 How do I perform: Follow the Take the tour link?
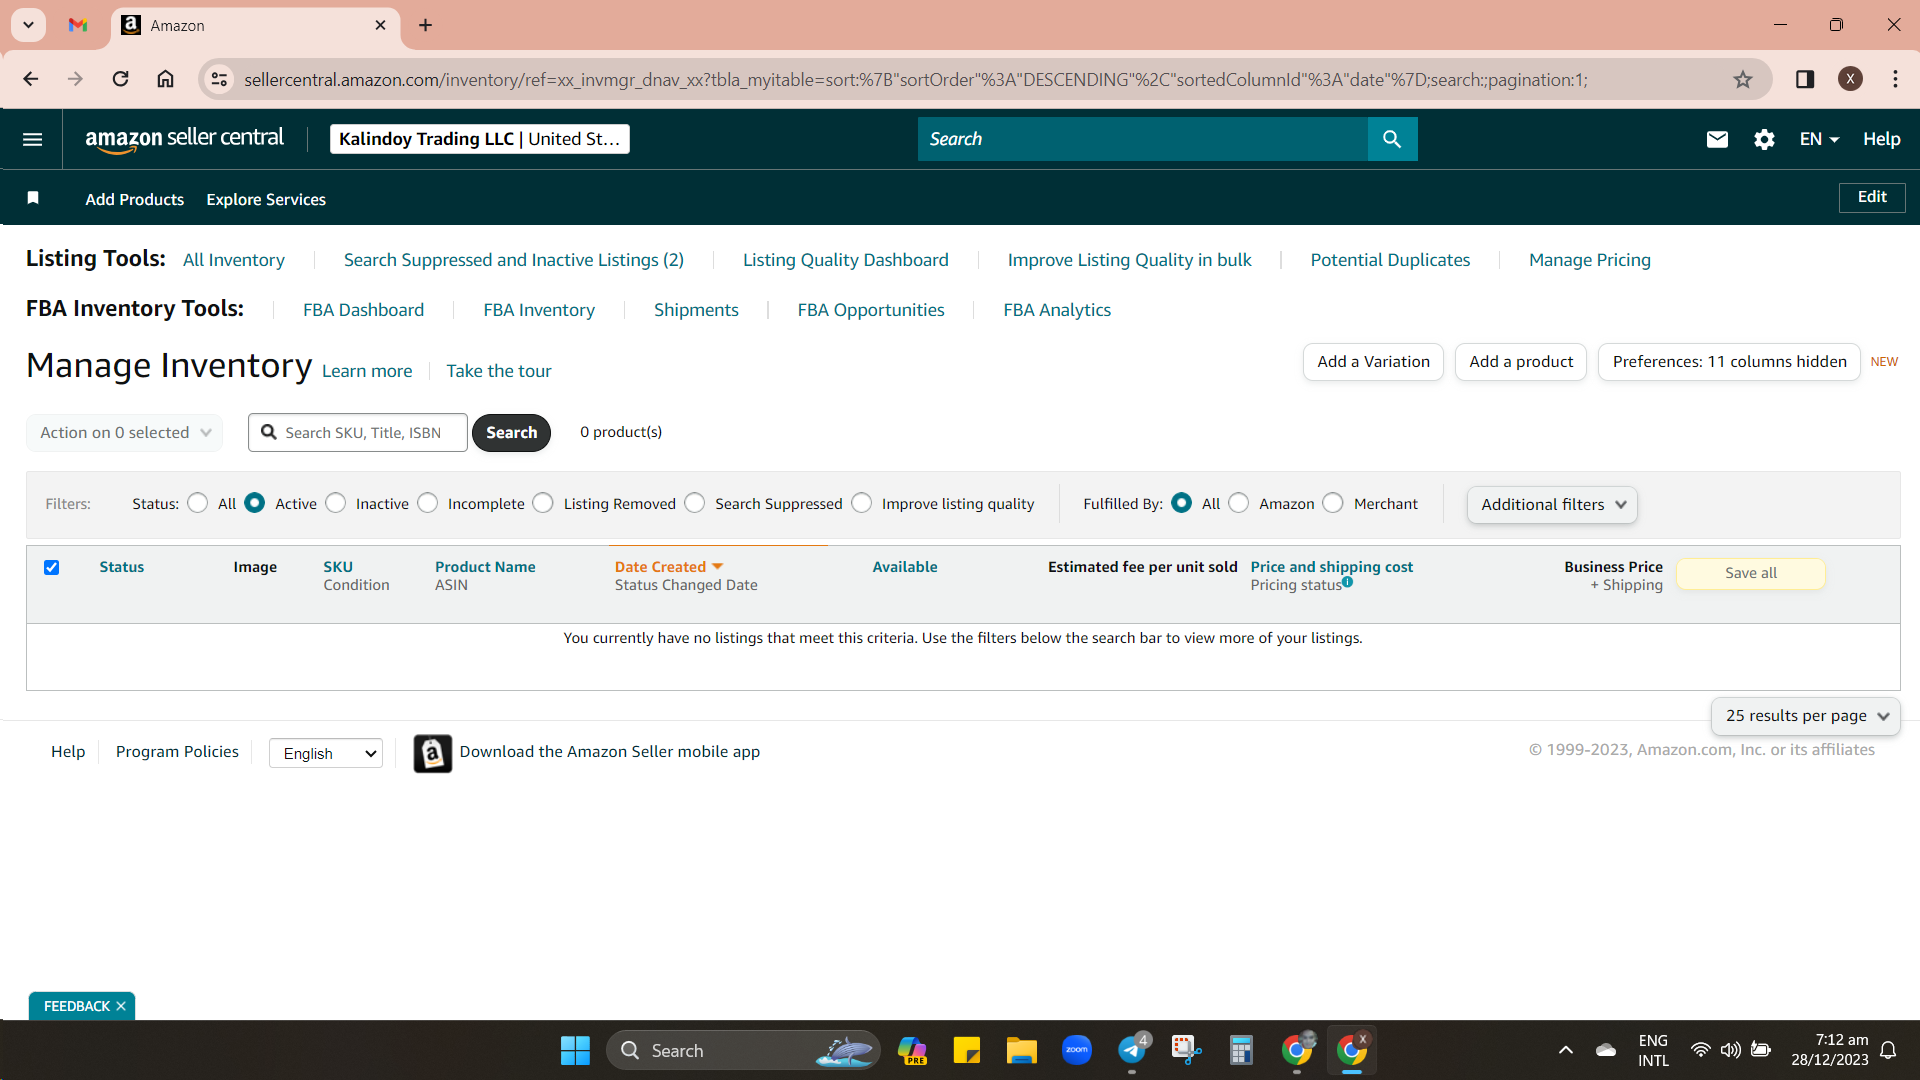(x=499, y=371)
